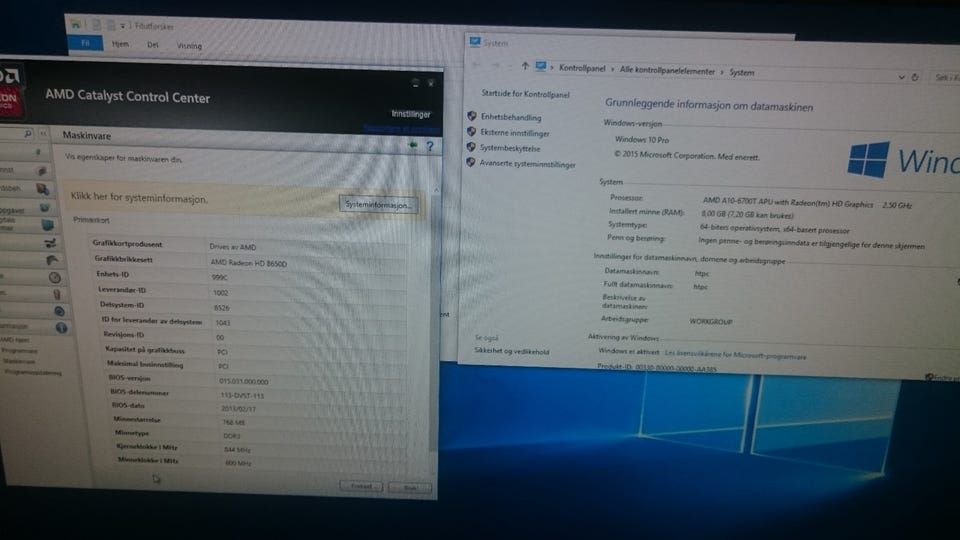Select Programvare in Catalyst sidebar

point(18,351)
